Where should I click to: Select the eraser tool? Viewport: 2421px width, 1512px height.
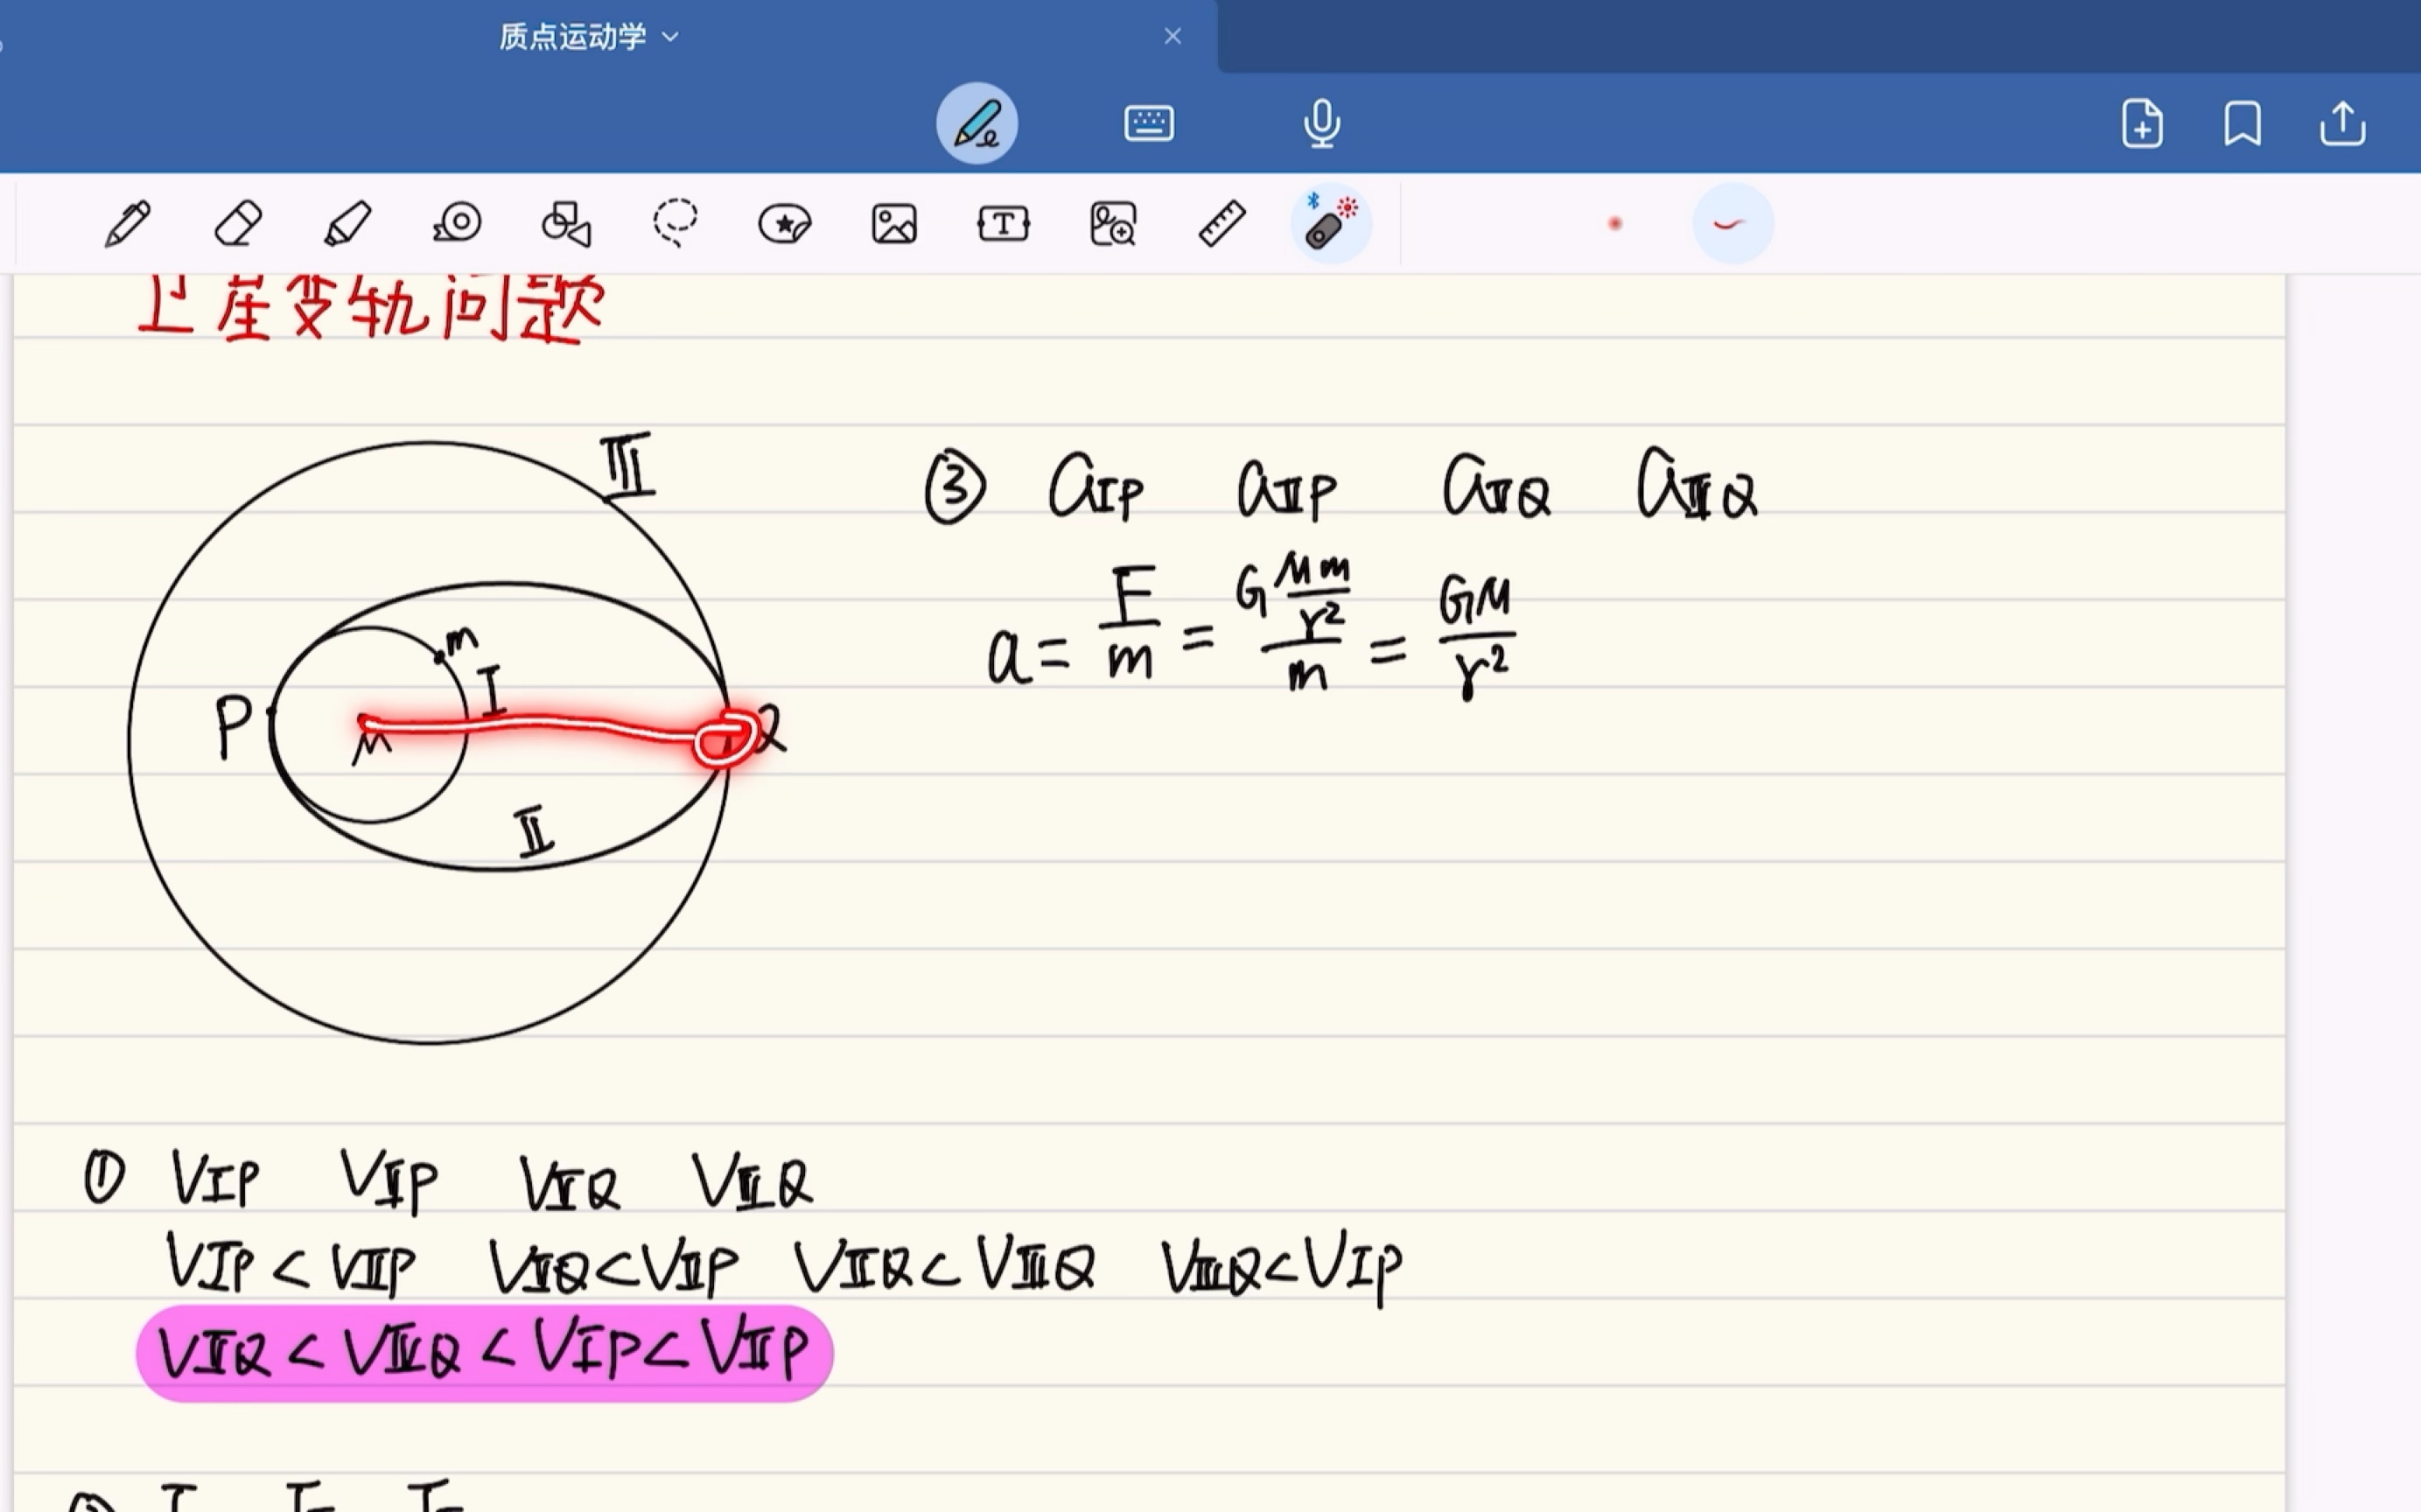(238, 223)
